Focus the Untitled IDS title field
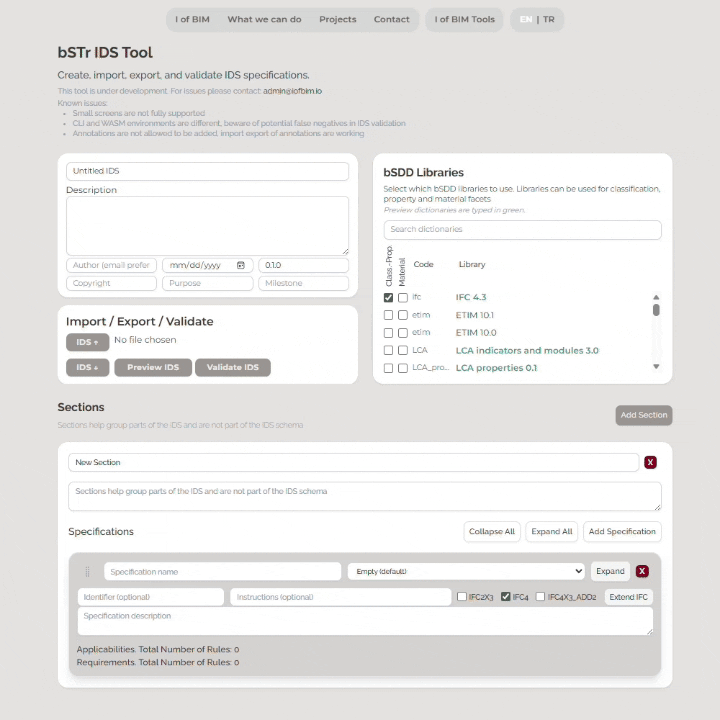 point(207,171)
